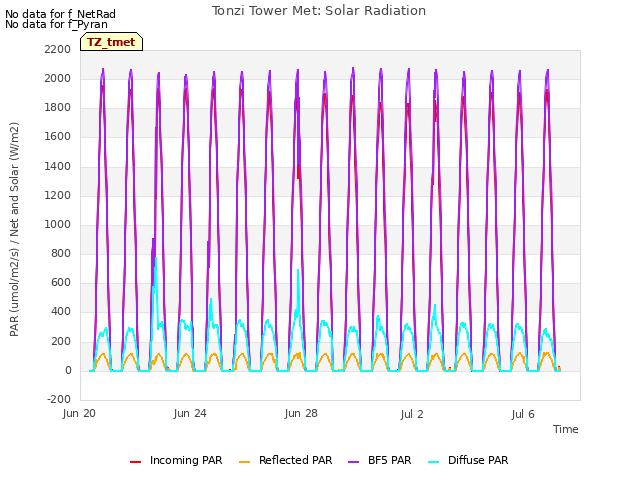The width and height of the screenshot is (640, 480).
Task: Click the cyan Diffuse PAR legend swatch
Action: tap(434, 462)
